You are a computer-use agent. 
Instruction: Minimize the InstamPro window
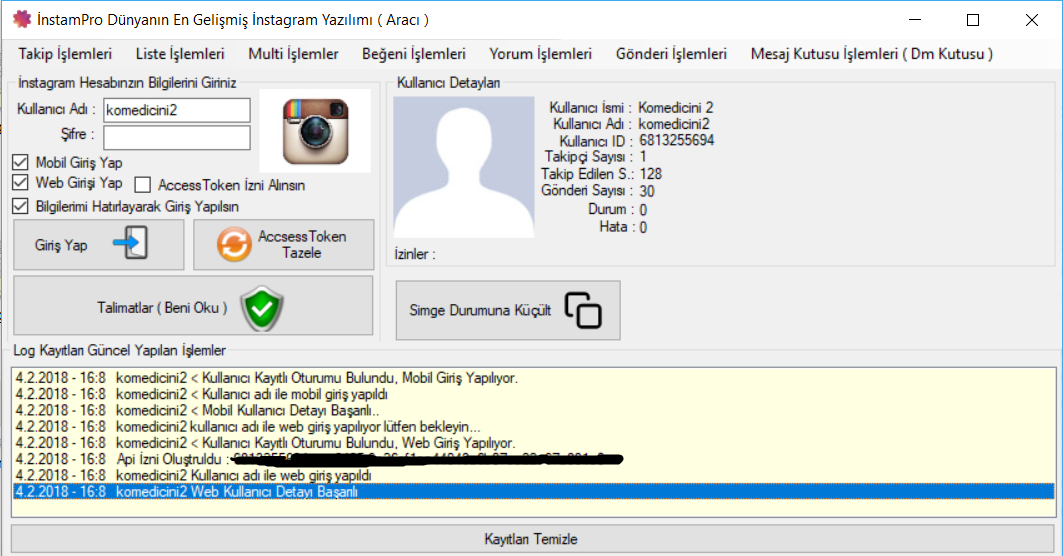point(915,20)
